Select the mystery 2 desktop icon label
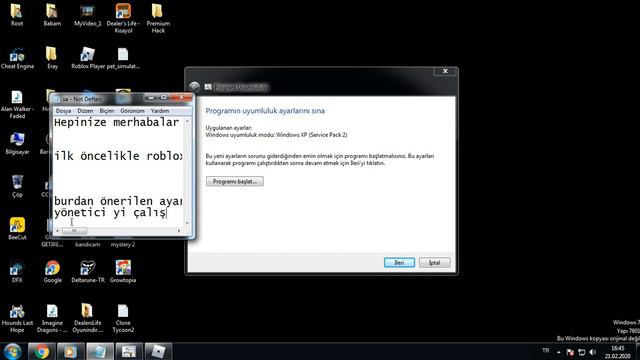 [x=123, y=244]
